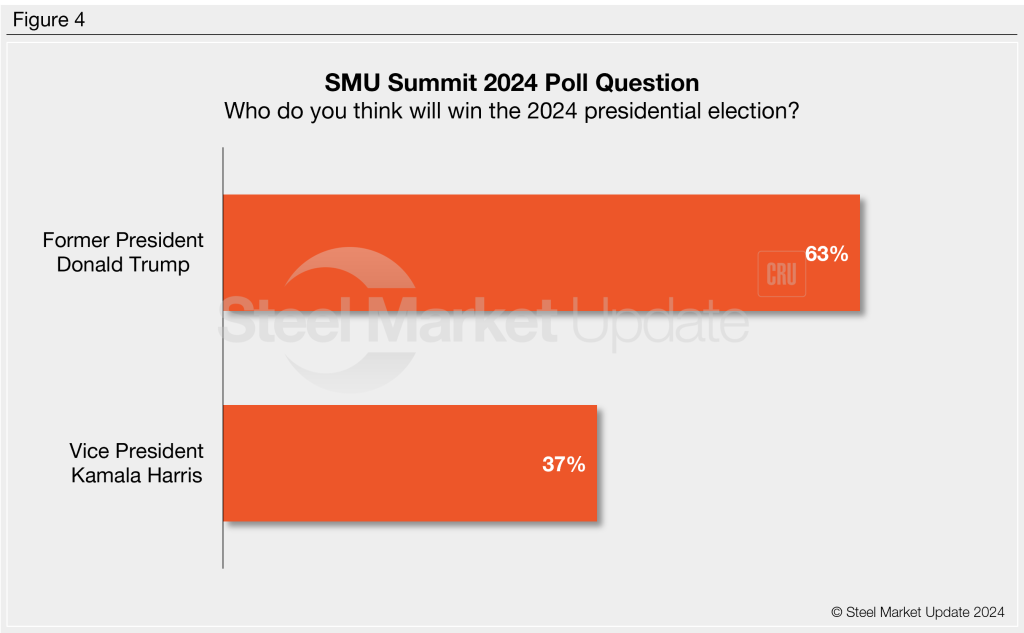Screen dimensions: 1024x633
Task: Click the 37% data label
Action: pyautogui.click(x=564, y=464)
